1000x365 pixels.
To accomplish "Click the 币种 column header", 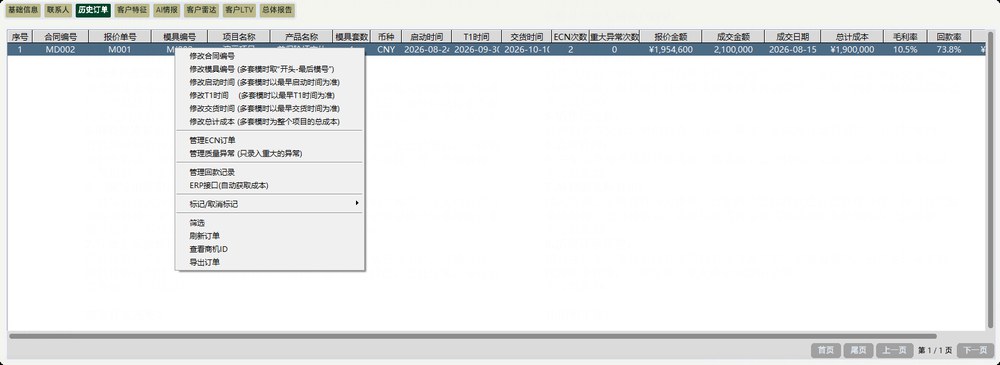I will pos(386,37).
